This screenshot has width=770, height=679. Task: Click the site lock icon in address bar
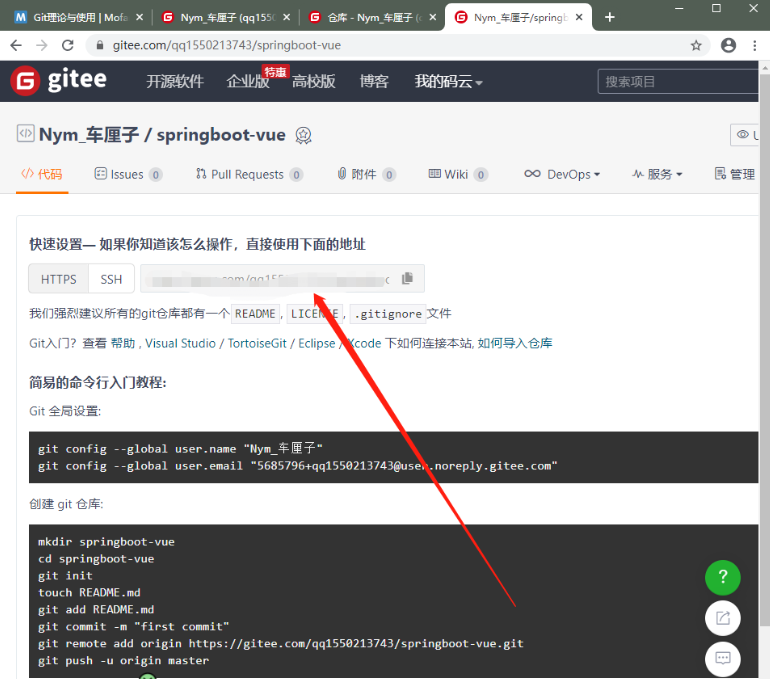coord(100,45)
